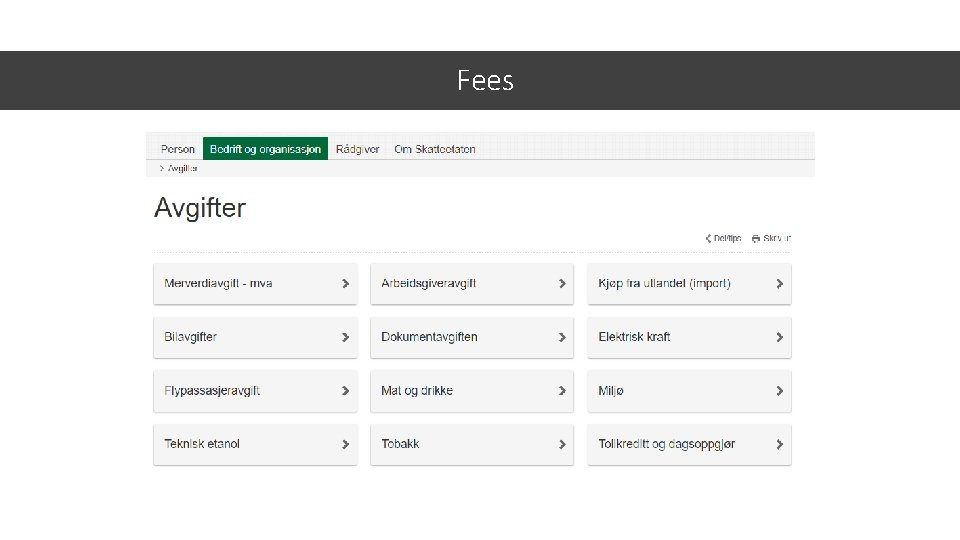The image size is (960, 540).
Task: Expand the Miljø category arrow
Action: tap(779, 391)
